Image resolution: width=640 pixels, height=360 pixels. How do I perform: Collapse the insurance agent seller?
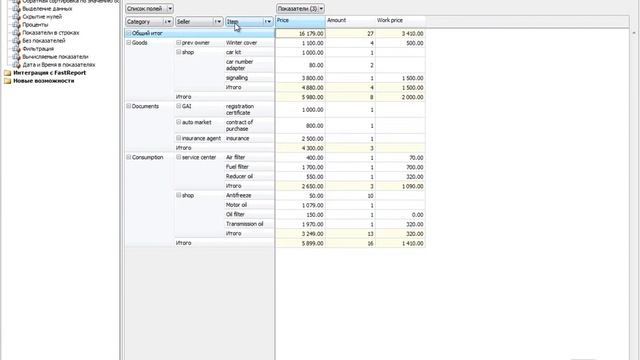178,138
